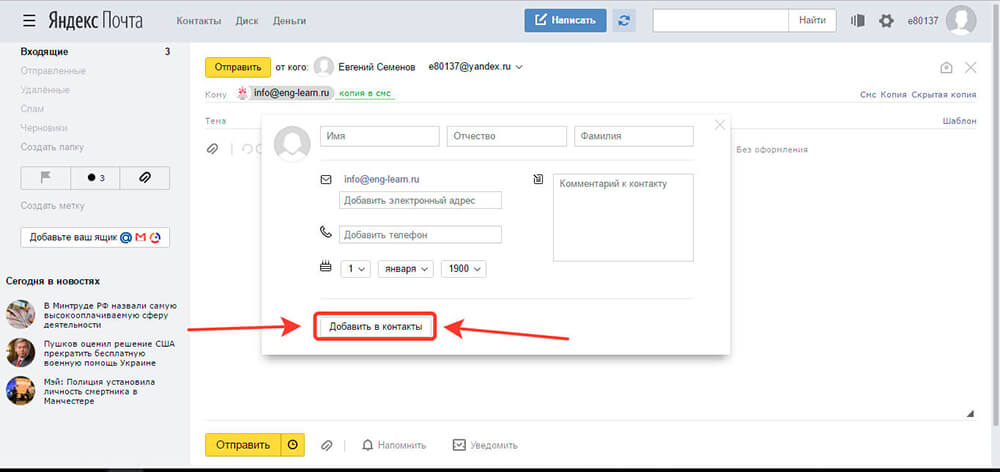Expand the birth day dropdown
Image resolution: width=1000 pixels, height=472 pixels.
(x=356, y=269)
